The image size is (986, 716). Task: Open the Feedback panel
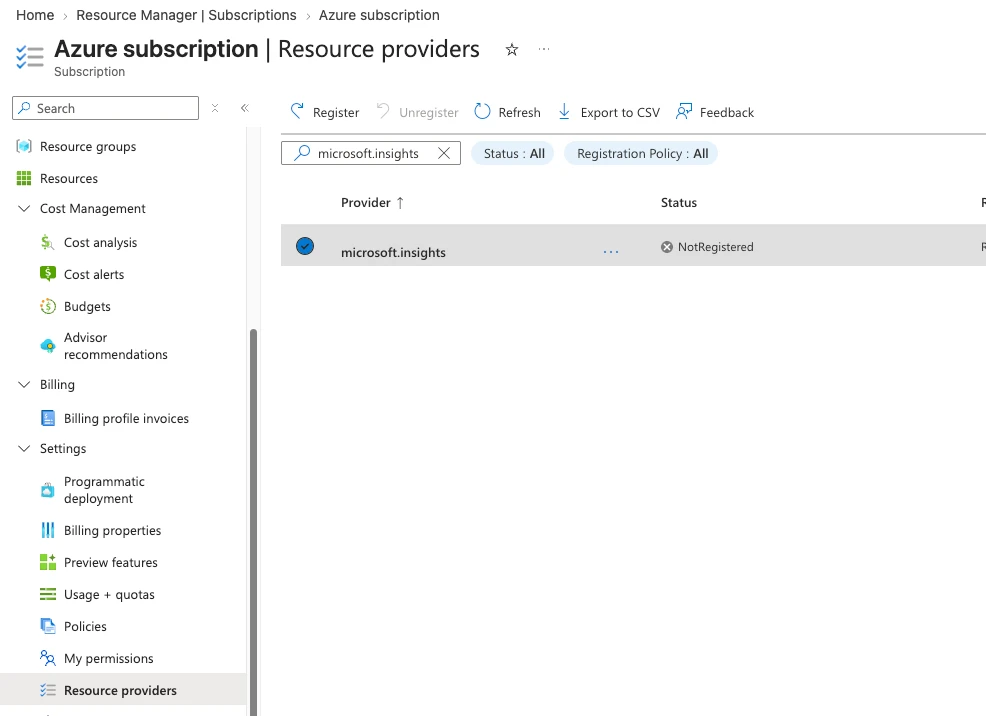tap(715, 113)
